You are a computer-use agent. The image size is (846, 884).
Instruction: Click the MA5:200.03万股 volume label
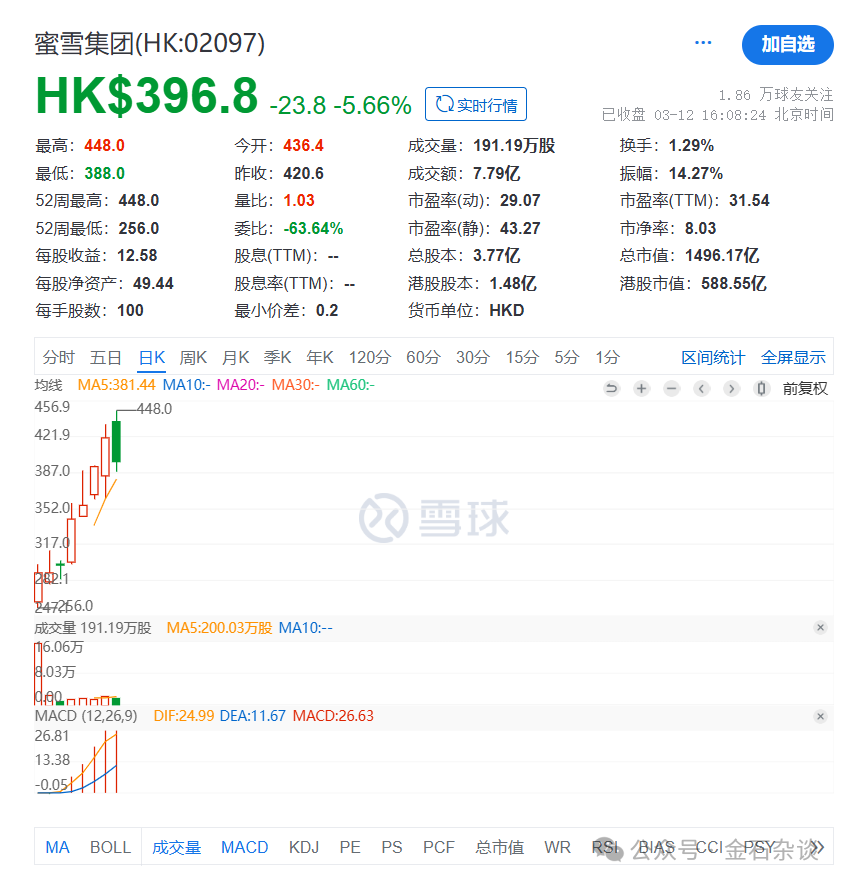point(219,627)
